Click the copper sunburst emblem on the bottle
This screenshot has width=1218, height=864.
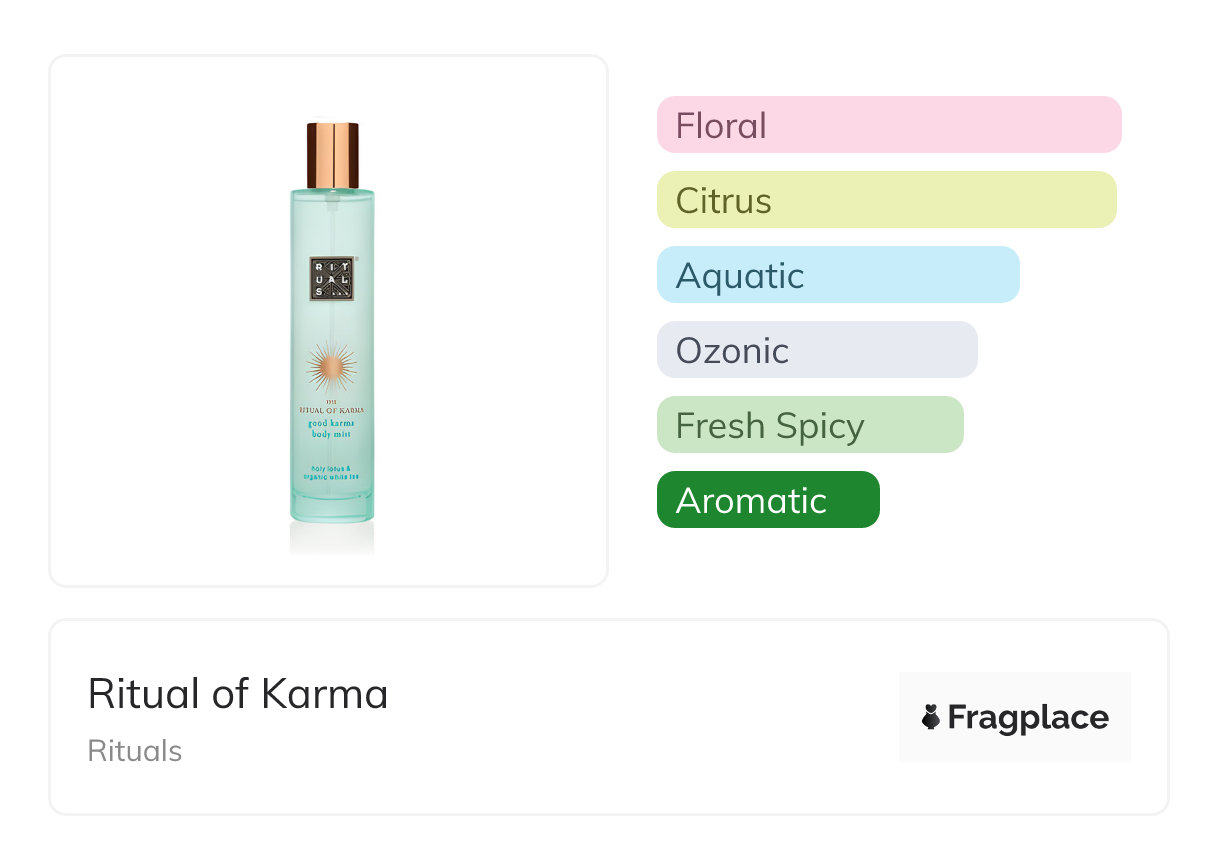331,367
